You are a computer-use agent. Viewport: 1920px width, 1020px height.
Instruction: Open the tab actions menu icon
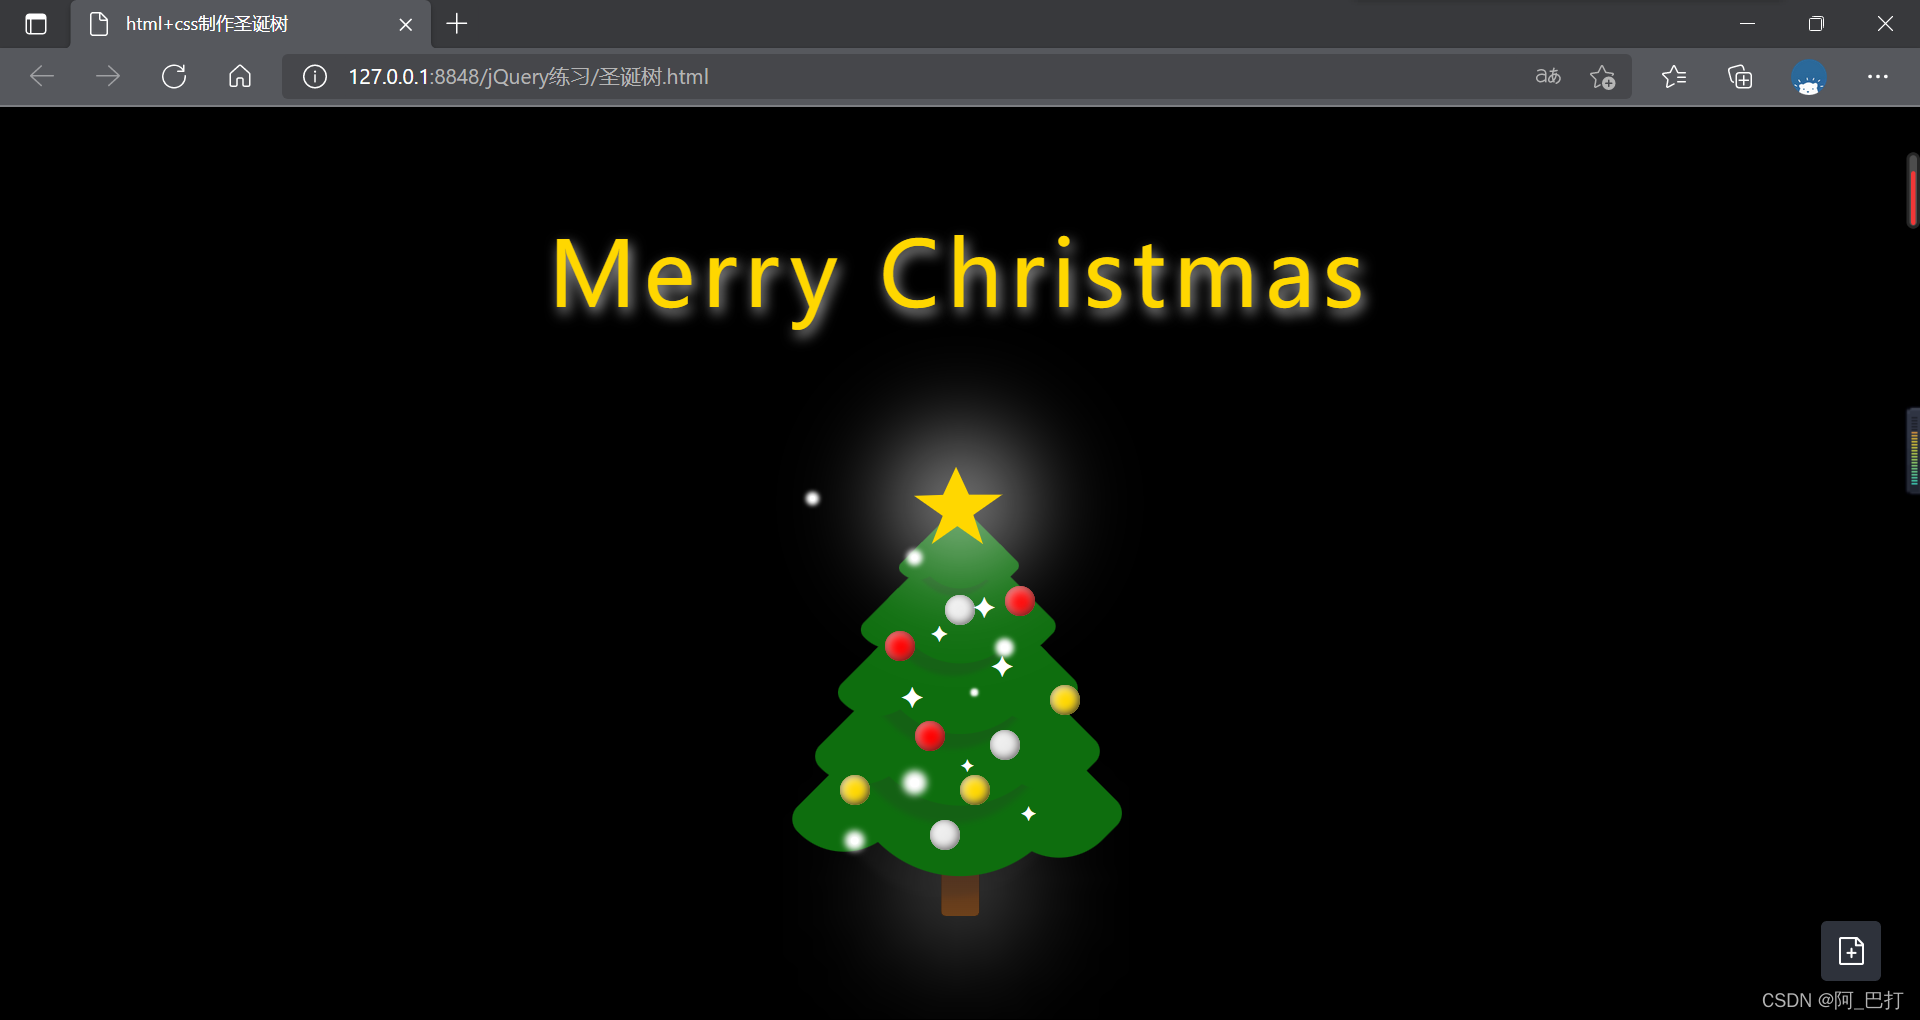pos(36,24)
